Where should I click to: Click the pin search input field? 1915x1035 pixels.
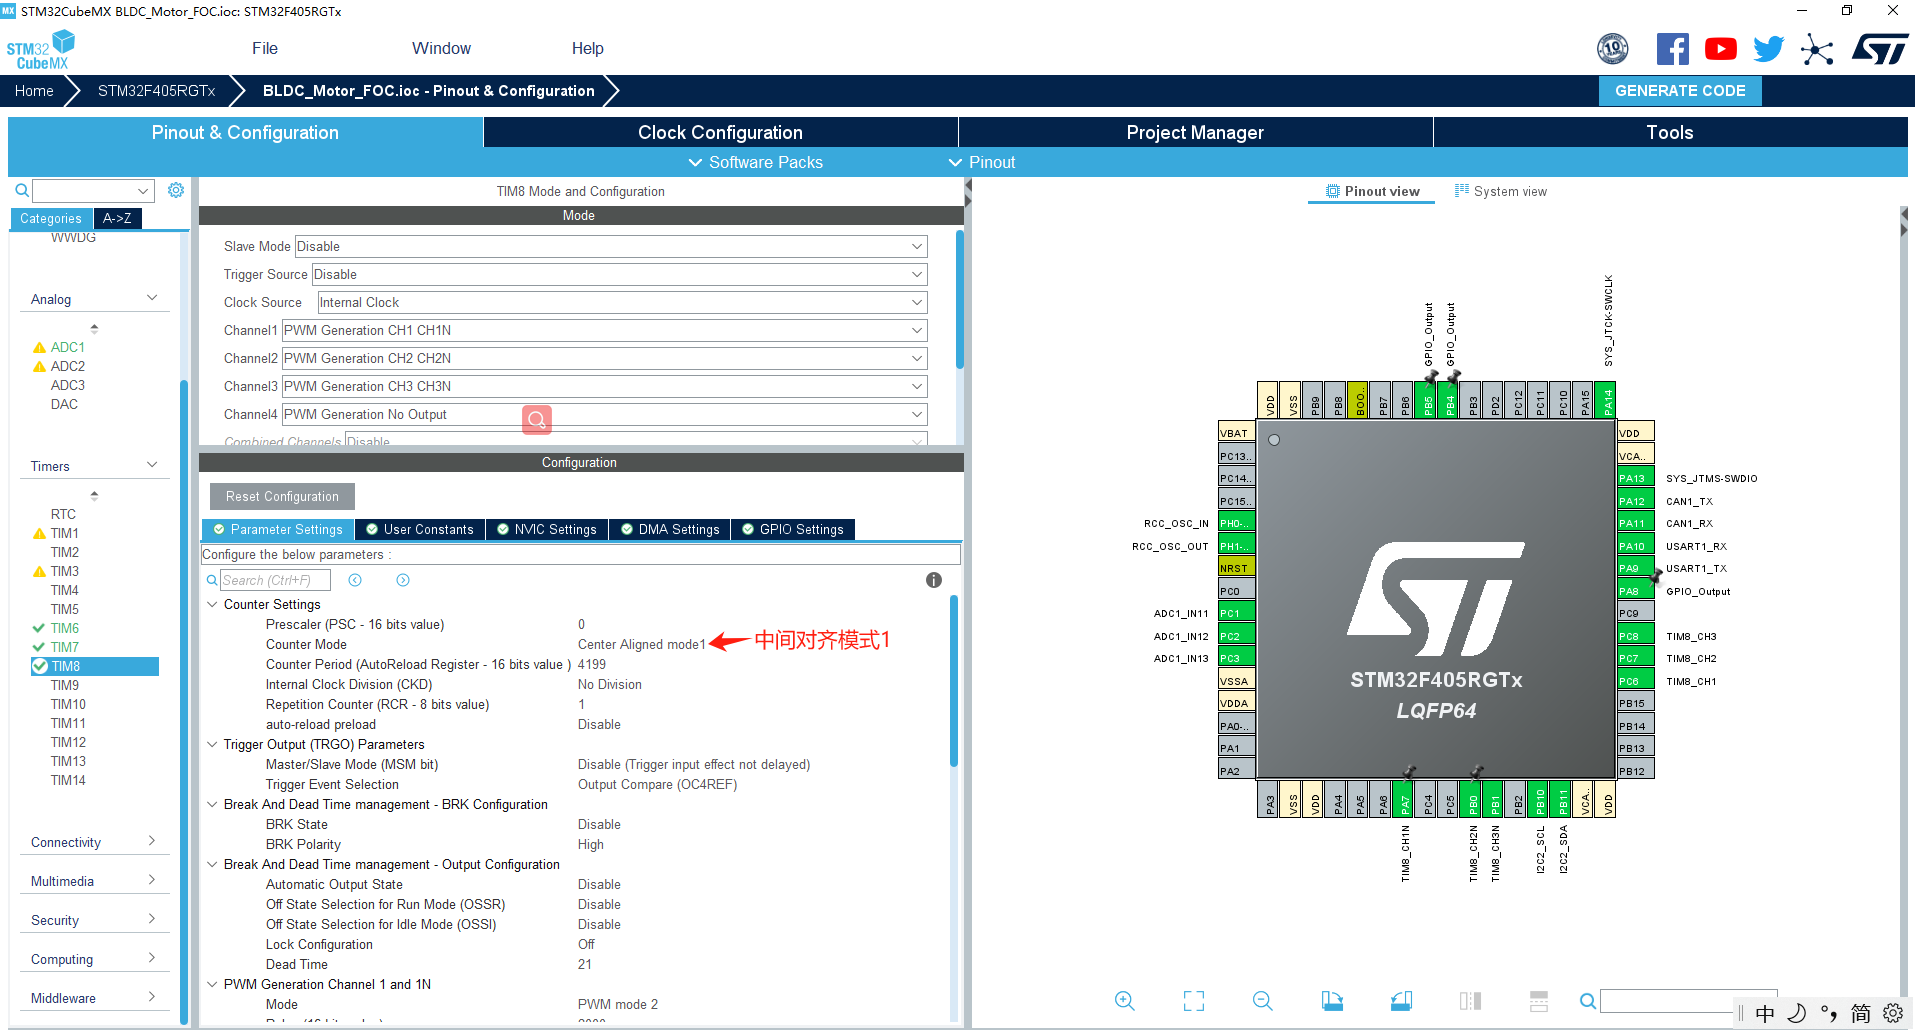(1688, 1001)
